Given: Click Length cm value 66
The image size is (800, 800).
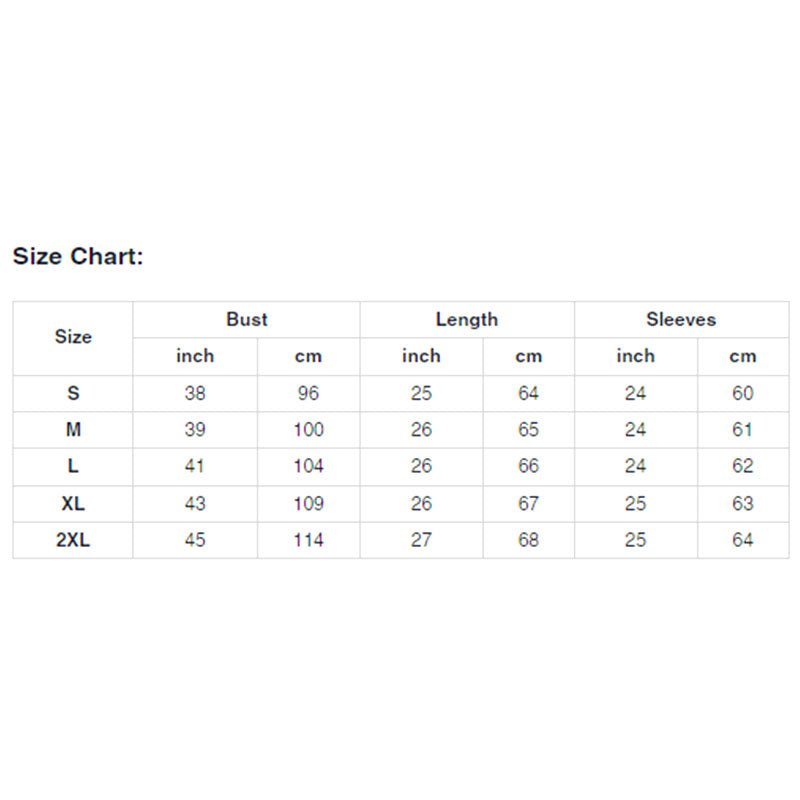Looking at the screenshot, I should [528, 466].
